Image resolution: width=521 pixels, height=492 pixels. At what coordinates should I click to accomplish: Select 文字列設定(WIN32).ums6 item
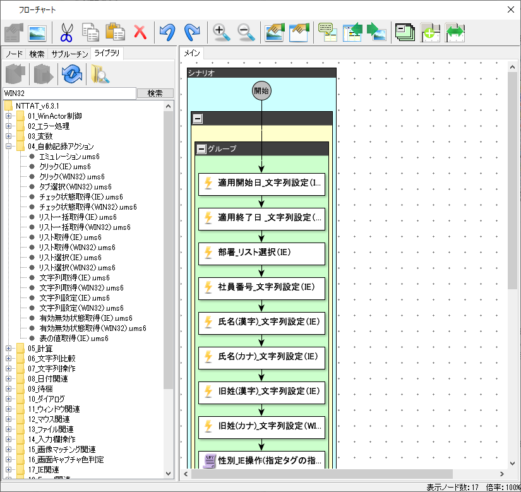81,308
